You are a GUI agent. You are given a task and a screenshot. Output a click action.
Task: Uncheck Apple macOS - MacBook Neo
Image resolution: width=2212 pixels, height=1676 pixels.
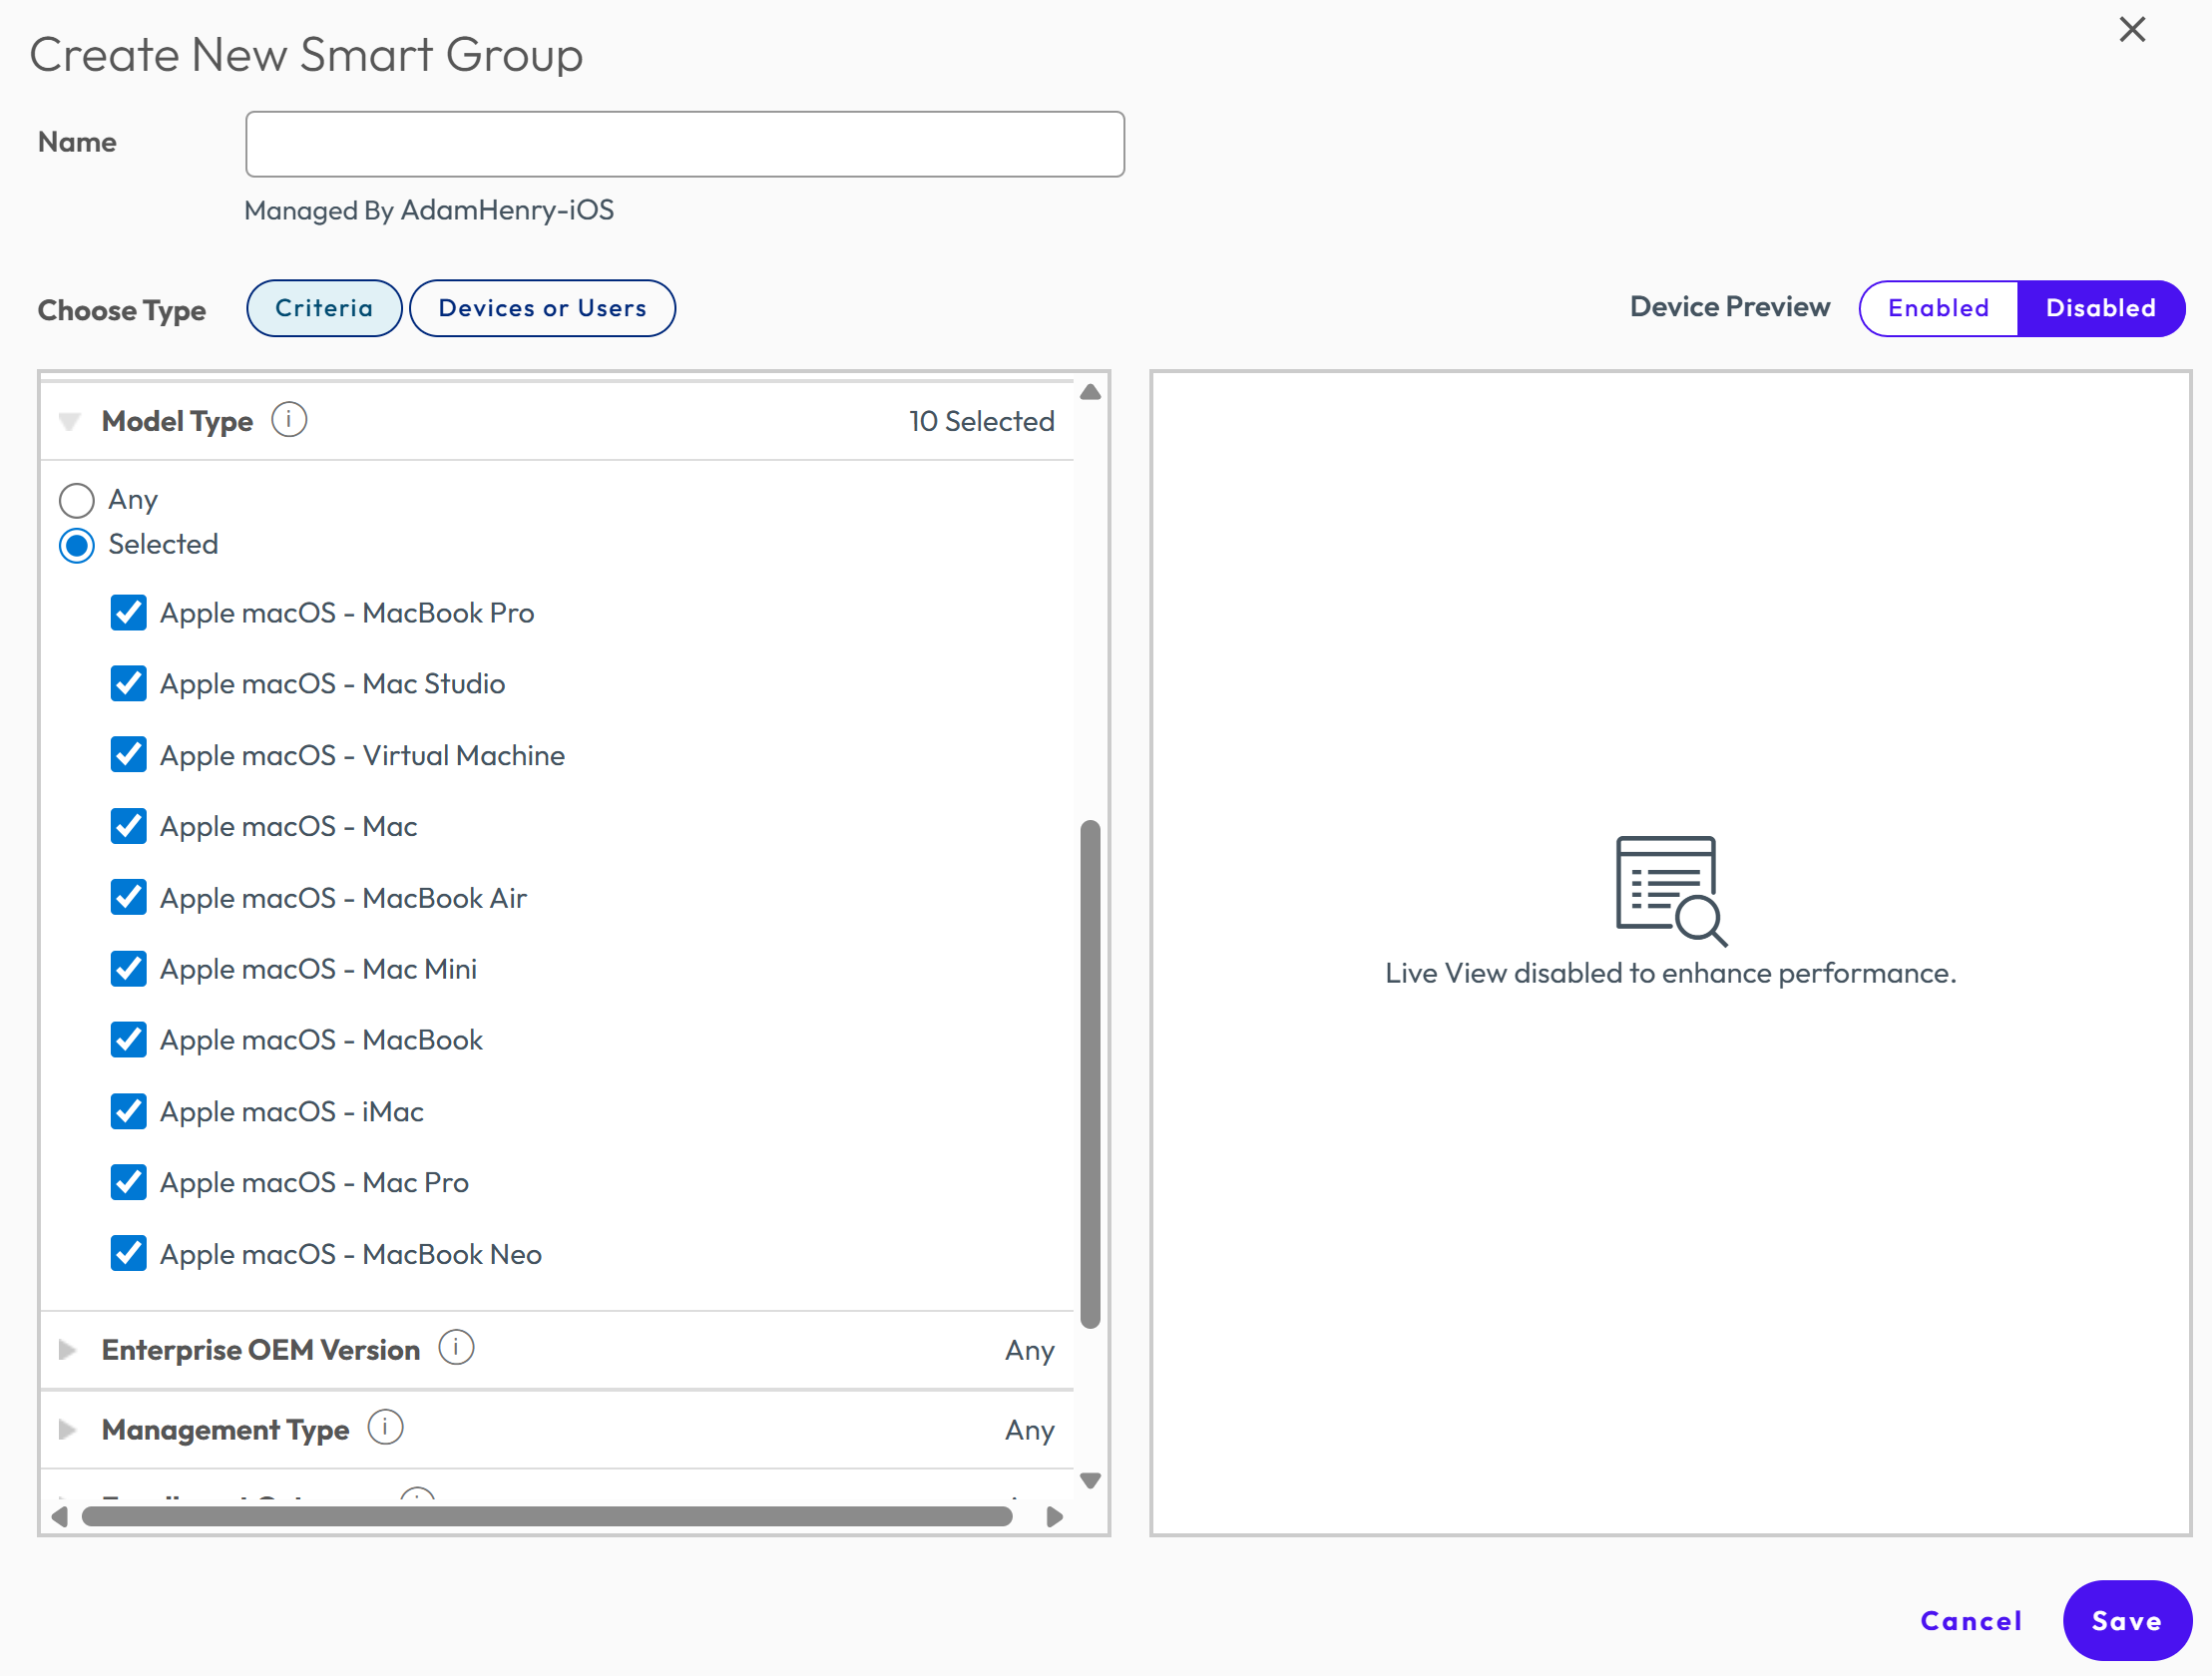click(128, 1254)
